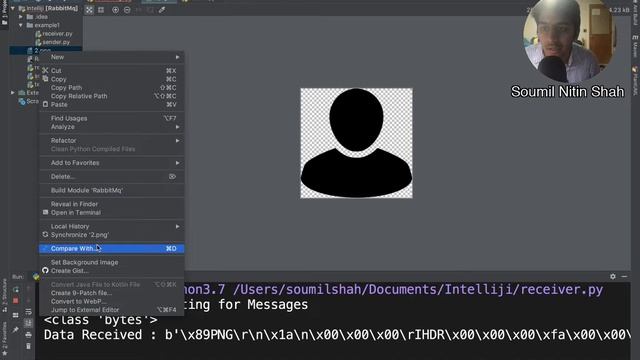Image resolution: width=640 pixels, height=360 pixels.
Task: Open the Analyze submenu
Action: coord(111,127)
